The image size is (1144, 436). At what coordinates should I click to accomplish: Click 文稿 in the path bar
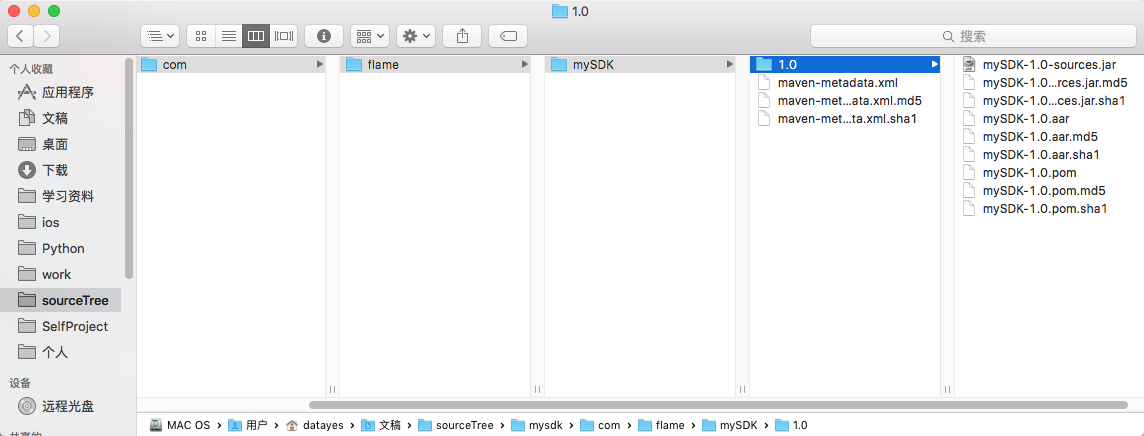[x=382, y=425]
